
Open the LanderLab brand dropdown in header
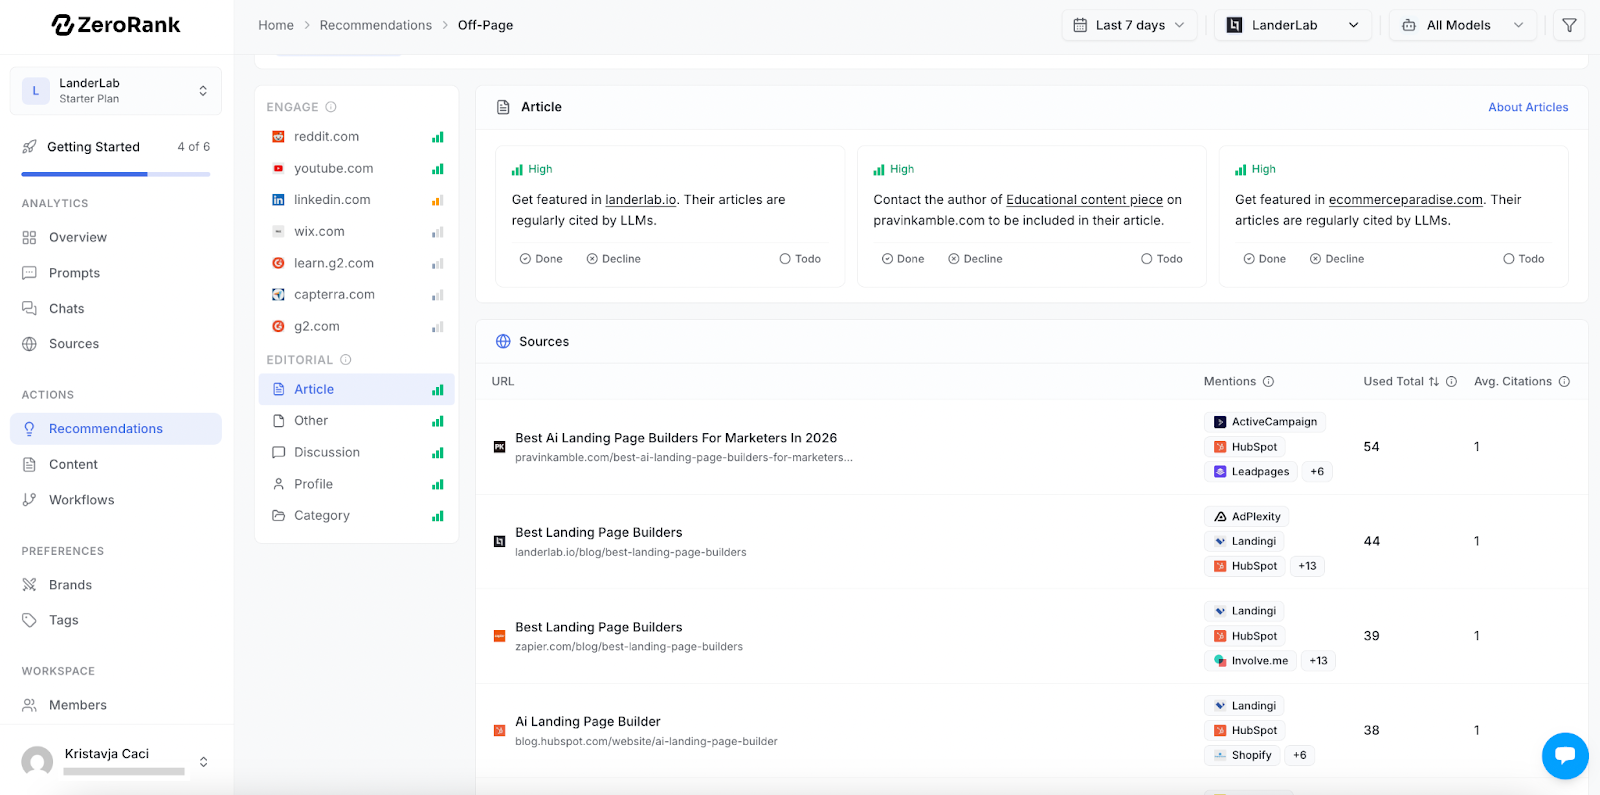tap(1294, 25)
